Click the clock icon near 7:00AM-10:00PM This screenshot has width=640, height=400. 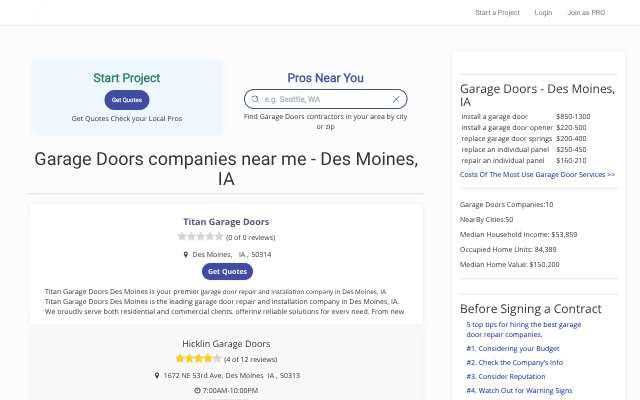[x=197, y=391]
